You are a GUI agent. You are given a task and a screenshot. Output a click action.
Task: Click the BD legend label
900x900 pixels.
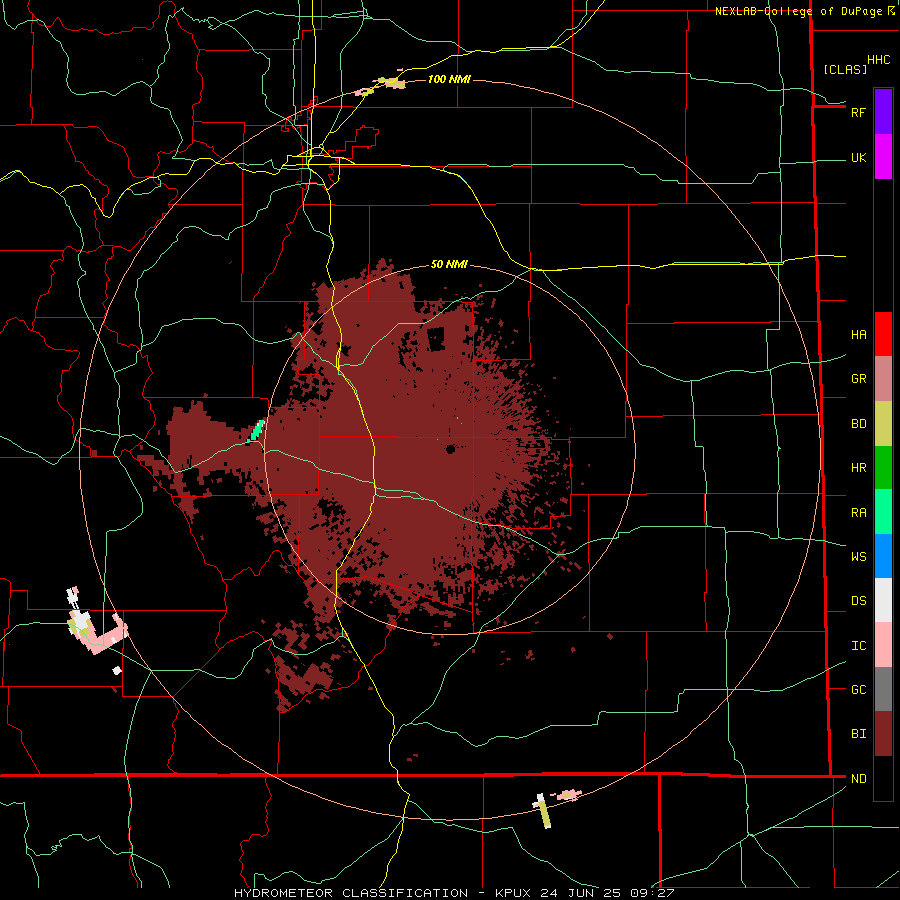858,424
